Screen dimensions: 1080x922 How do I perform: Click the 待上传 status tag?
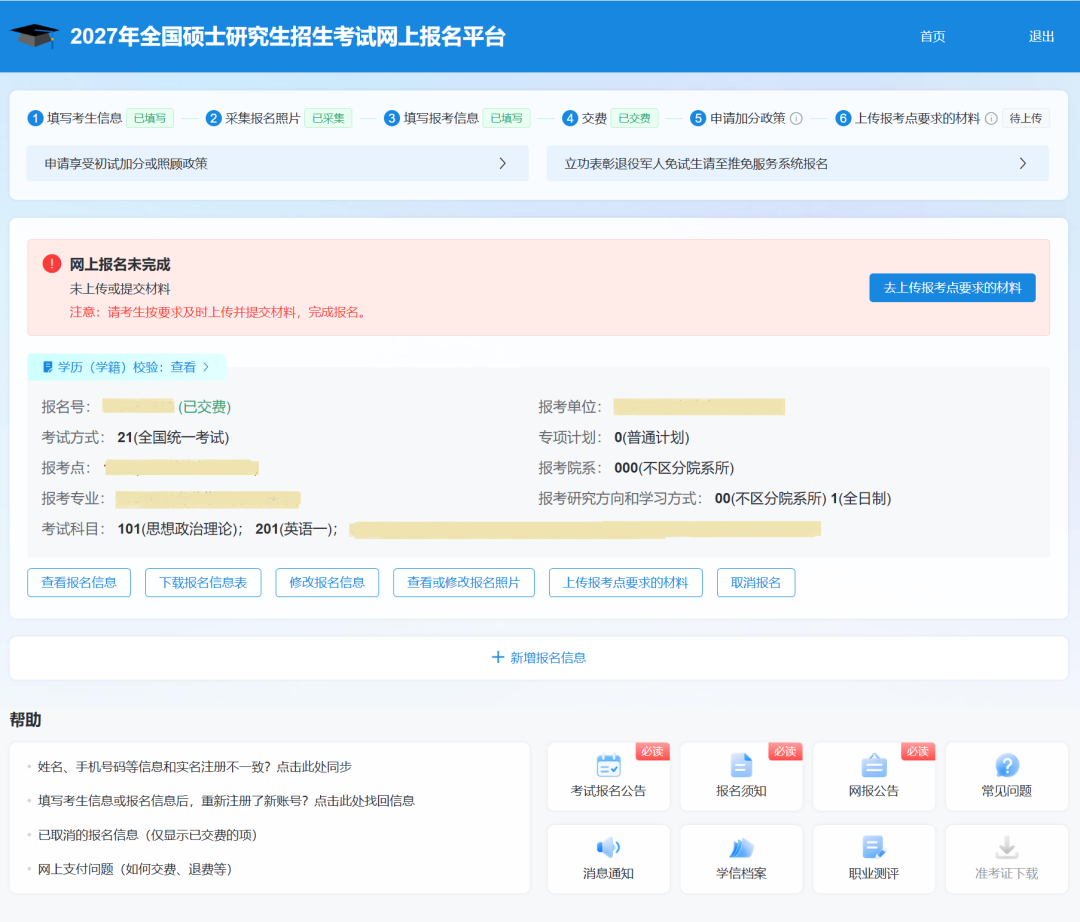click(1026, 118)
